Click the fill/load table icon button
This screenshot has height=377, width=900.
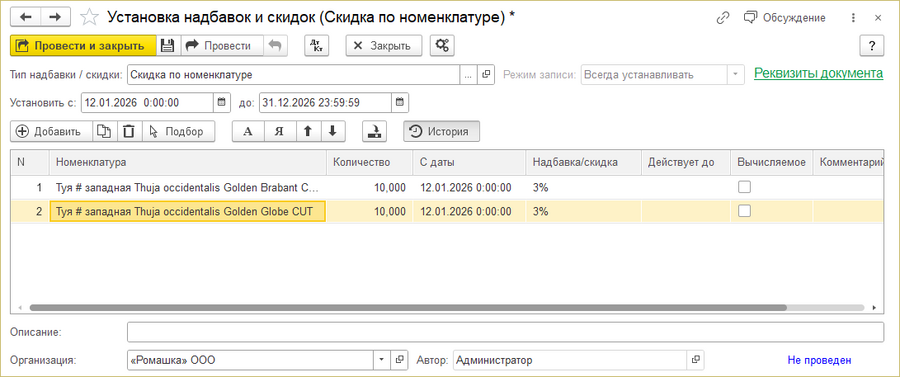click(374, 131)
